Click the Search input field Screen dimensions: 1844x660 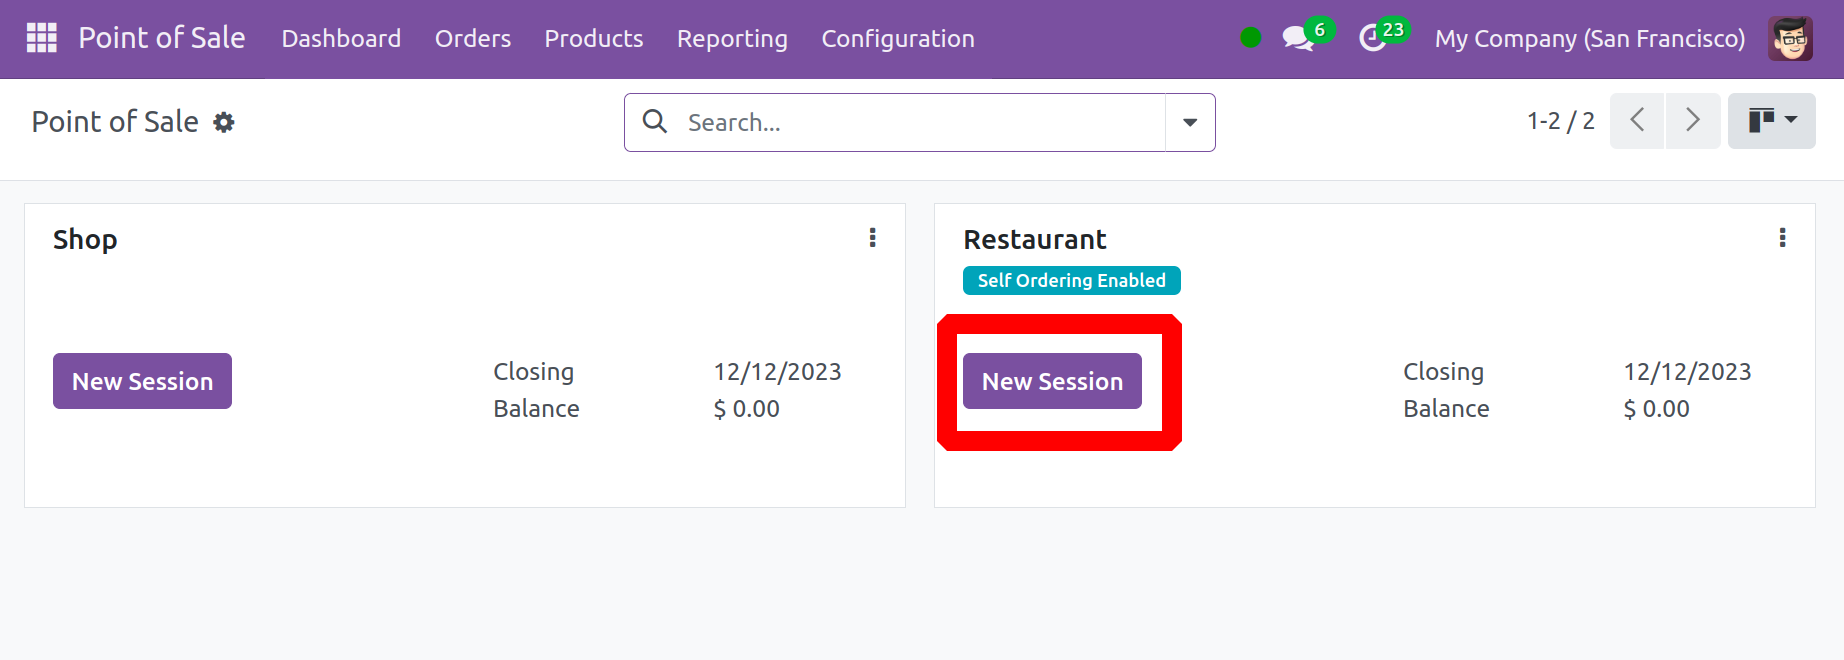click(x=920, y=122)
